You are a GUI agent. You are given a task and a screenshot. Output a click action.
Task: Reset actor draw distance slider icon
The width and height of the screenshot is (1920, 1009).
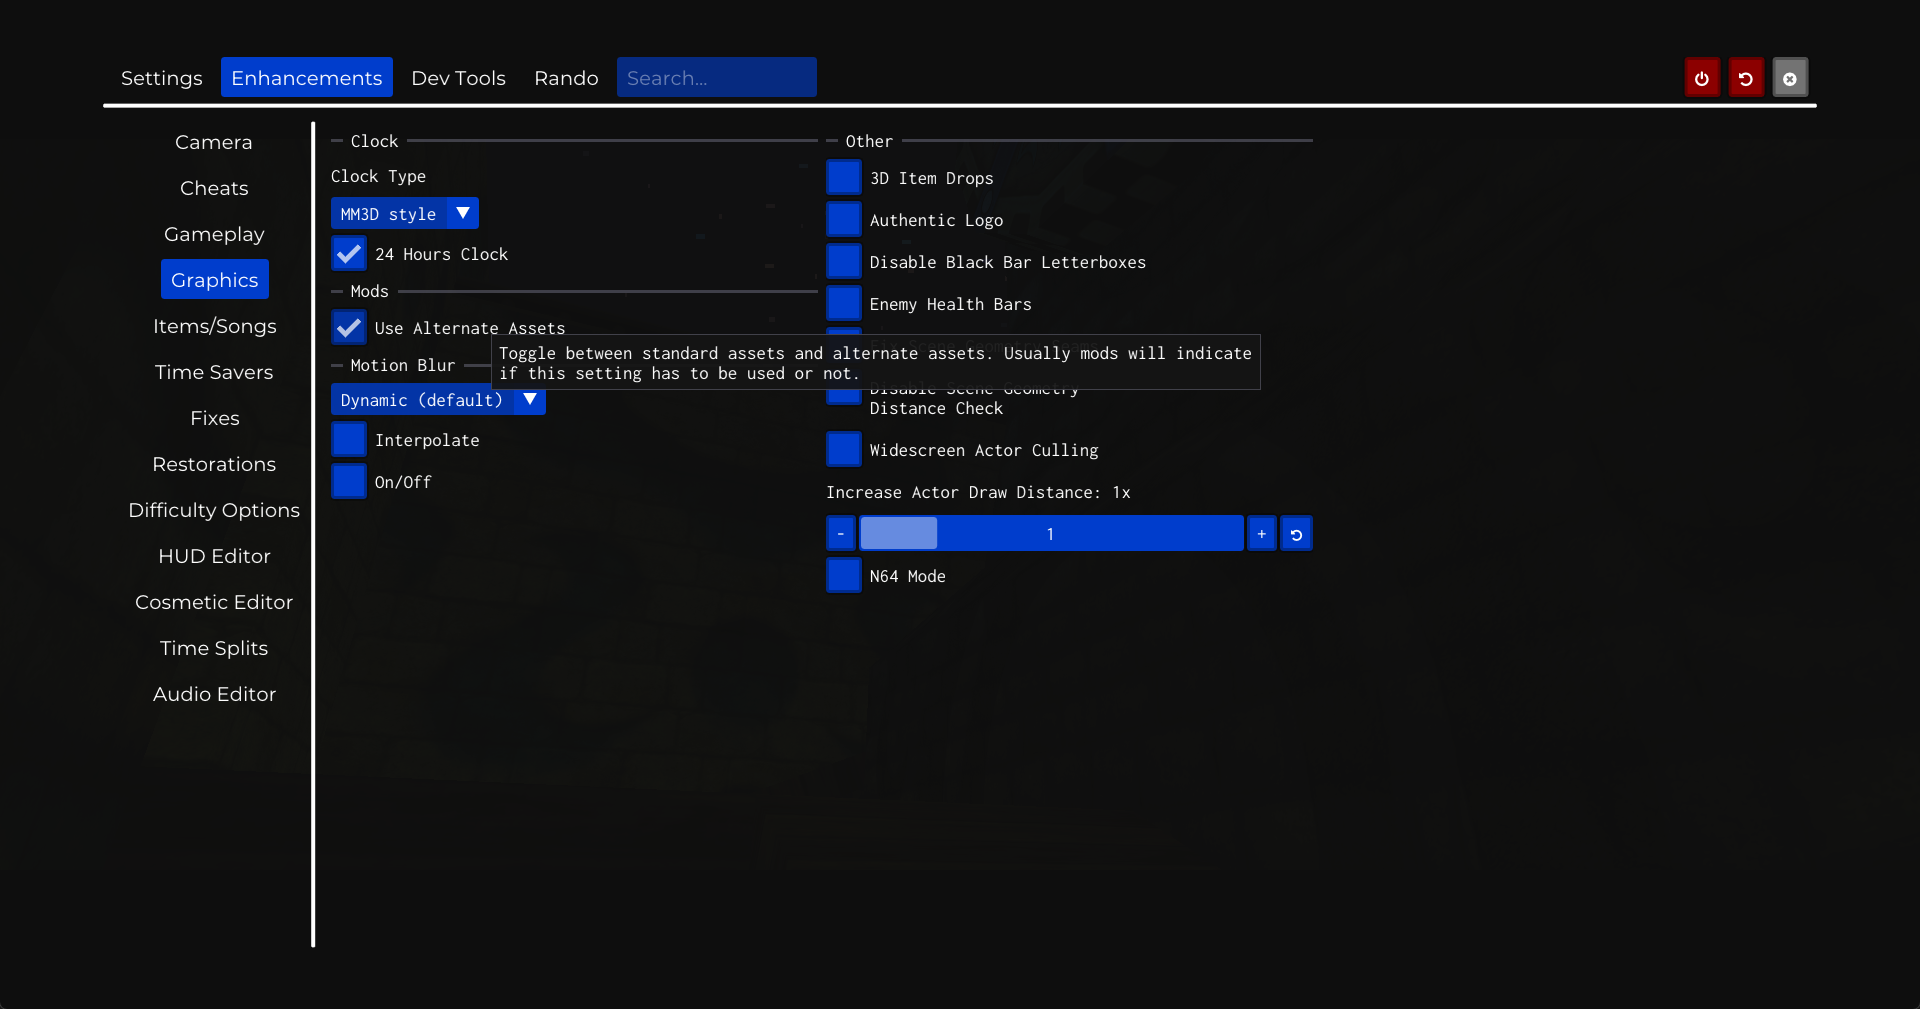[x=1296, y=534]
